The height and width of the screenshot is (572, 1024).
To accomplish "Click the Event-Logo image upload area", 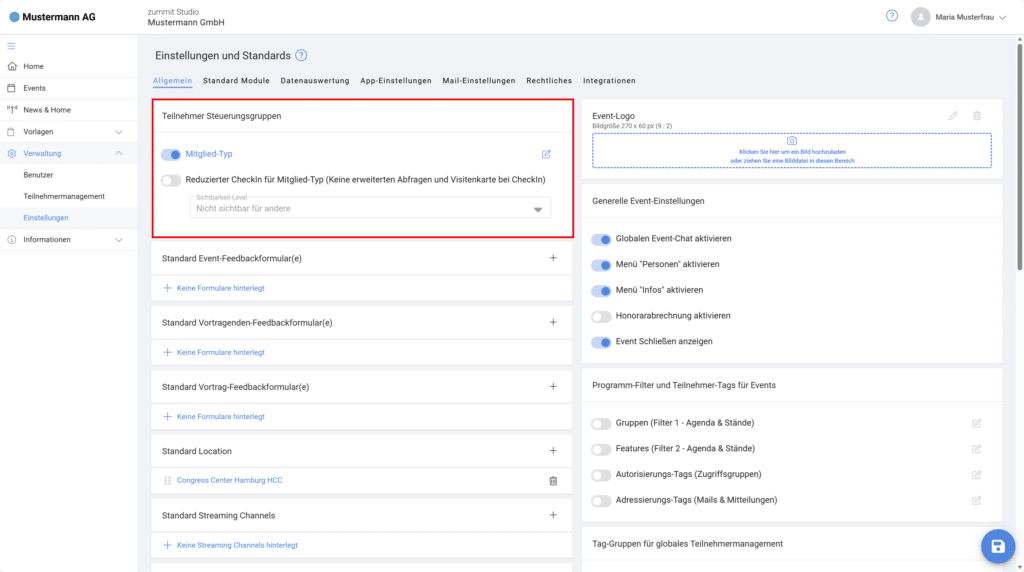I will click(x=791, y=150).
